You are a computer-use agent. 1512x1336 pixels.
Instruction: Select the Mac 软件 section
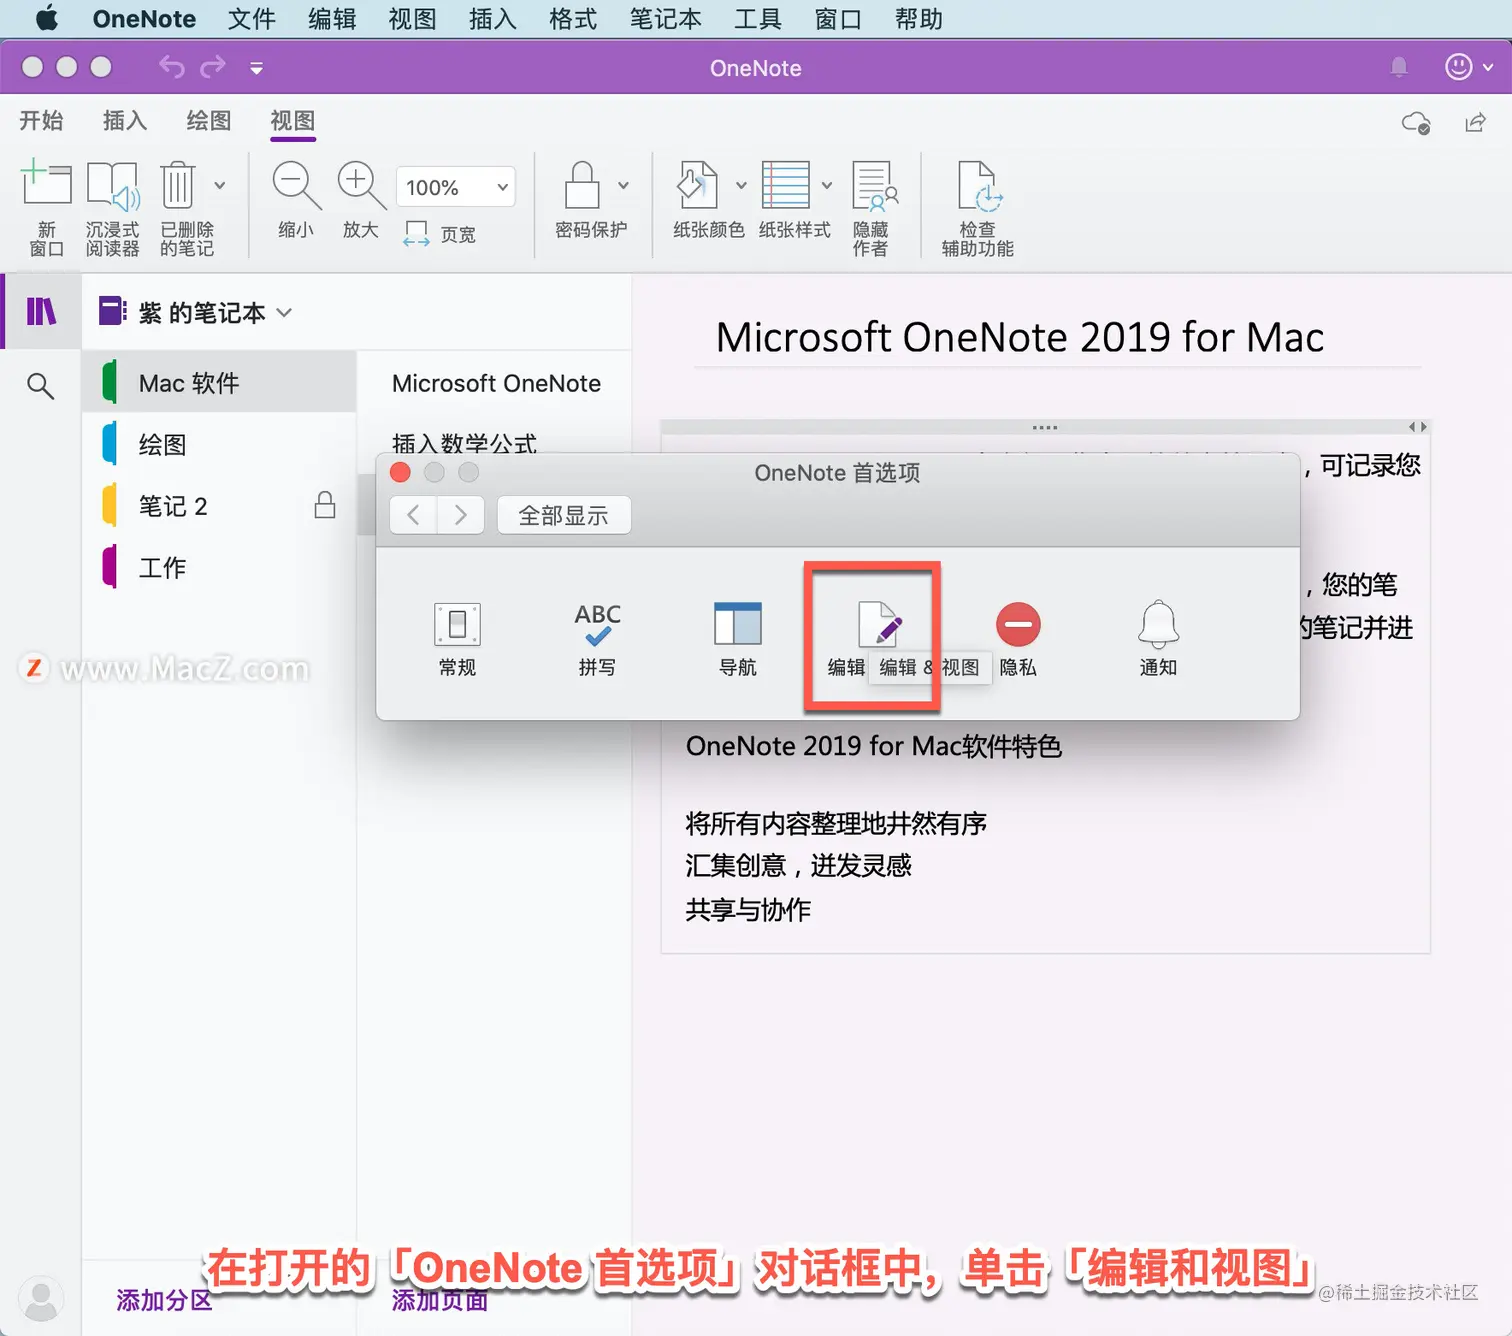point(219,383)
